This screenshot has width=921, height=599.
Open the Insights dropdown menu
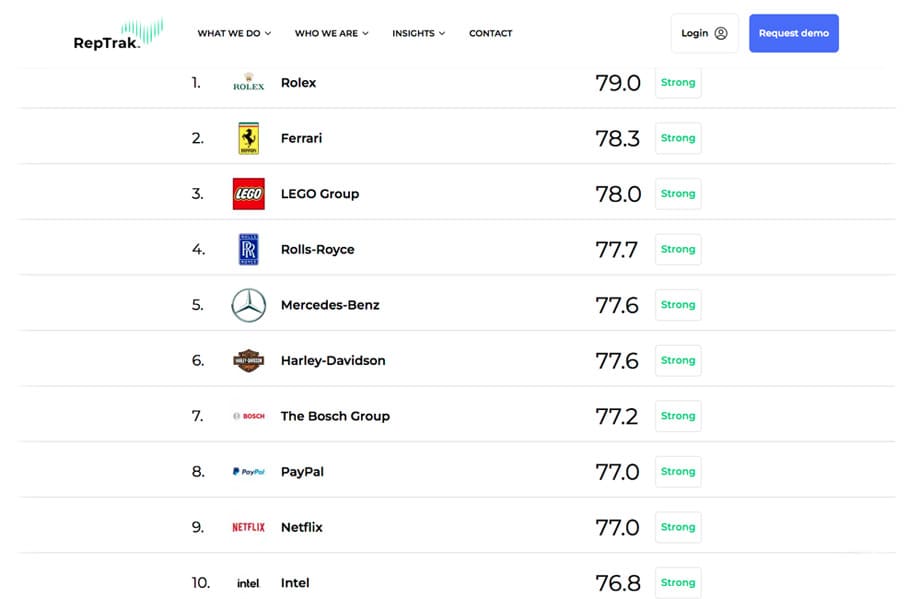418,33
